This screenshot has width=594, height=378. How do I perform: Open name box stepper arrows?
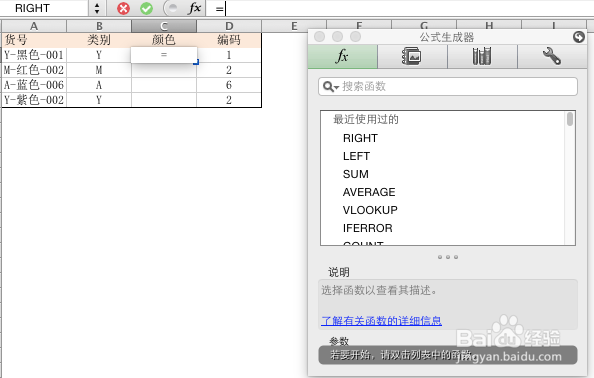97,8
